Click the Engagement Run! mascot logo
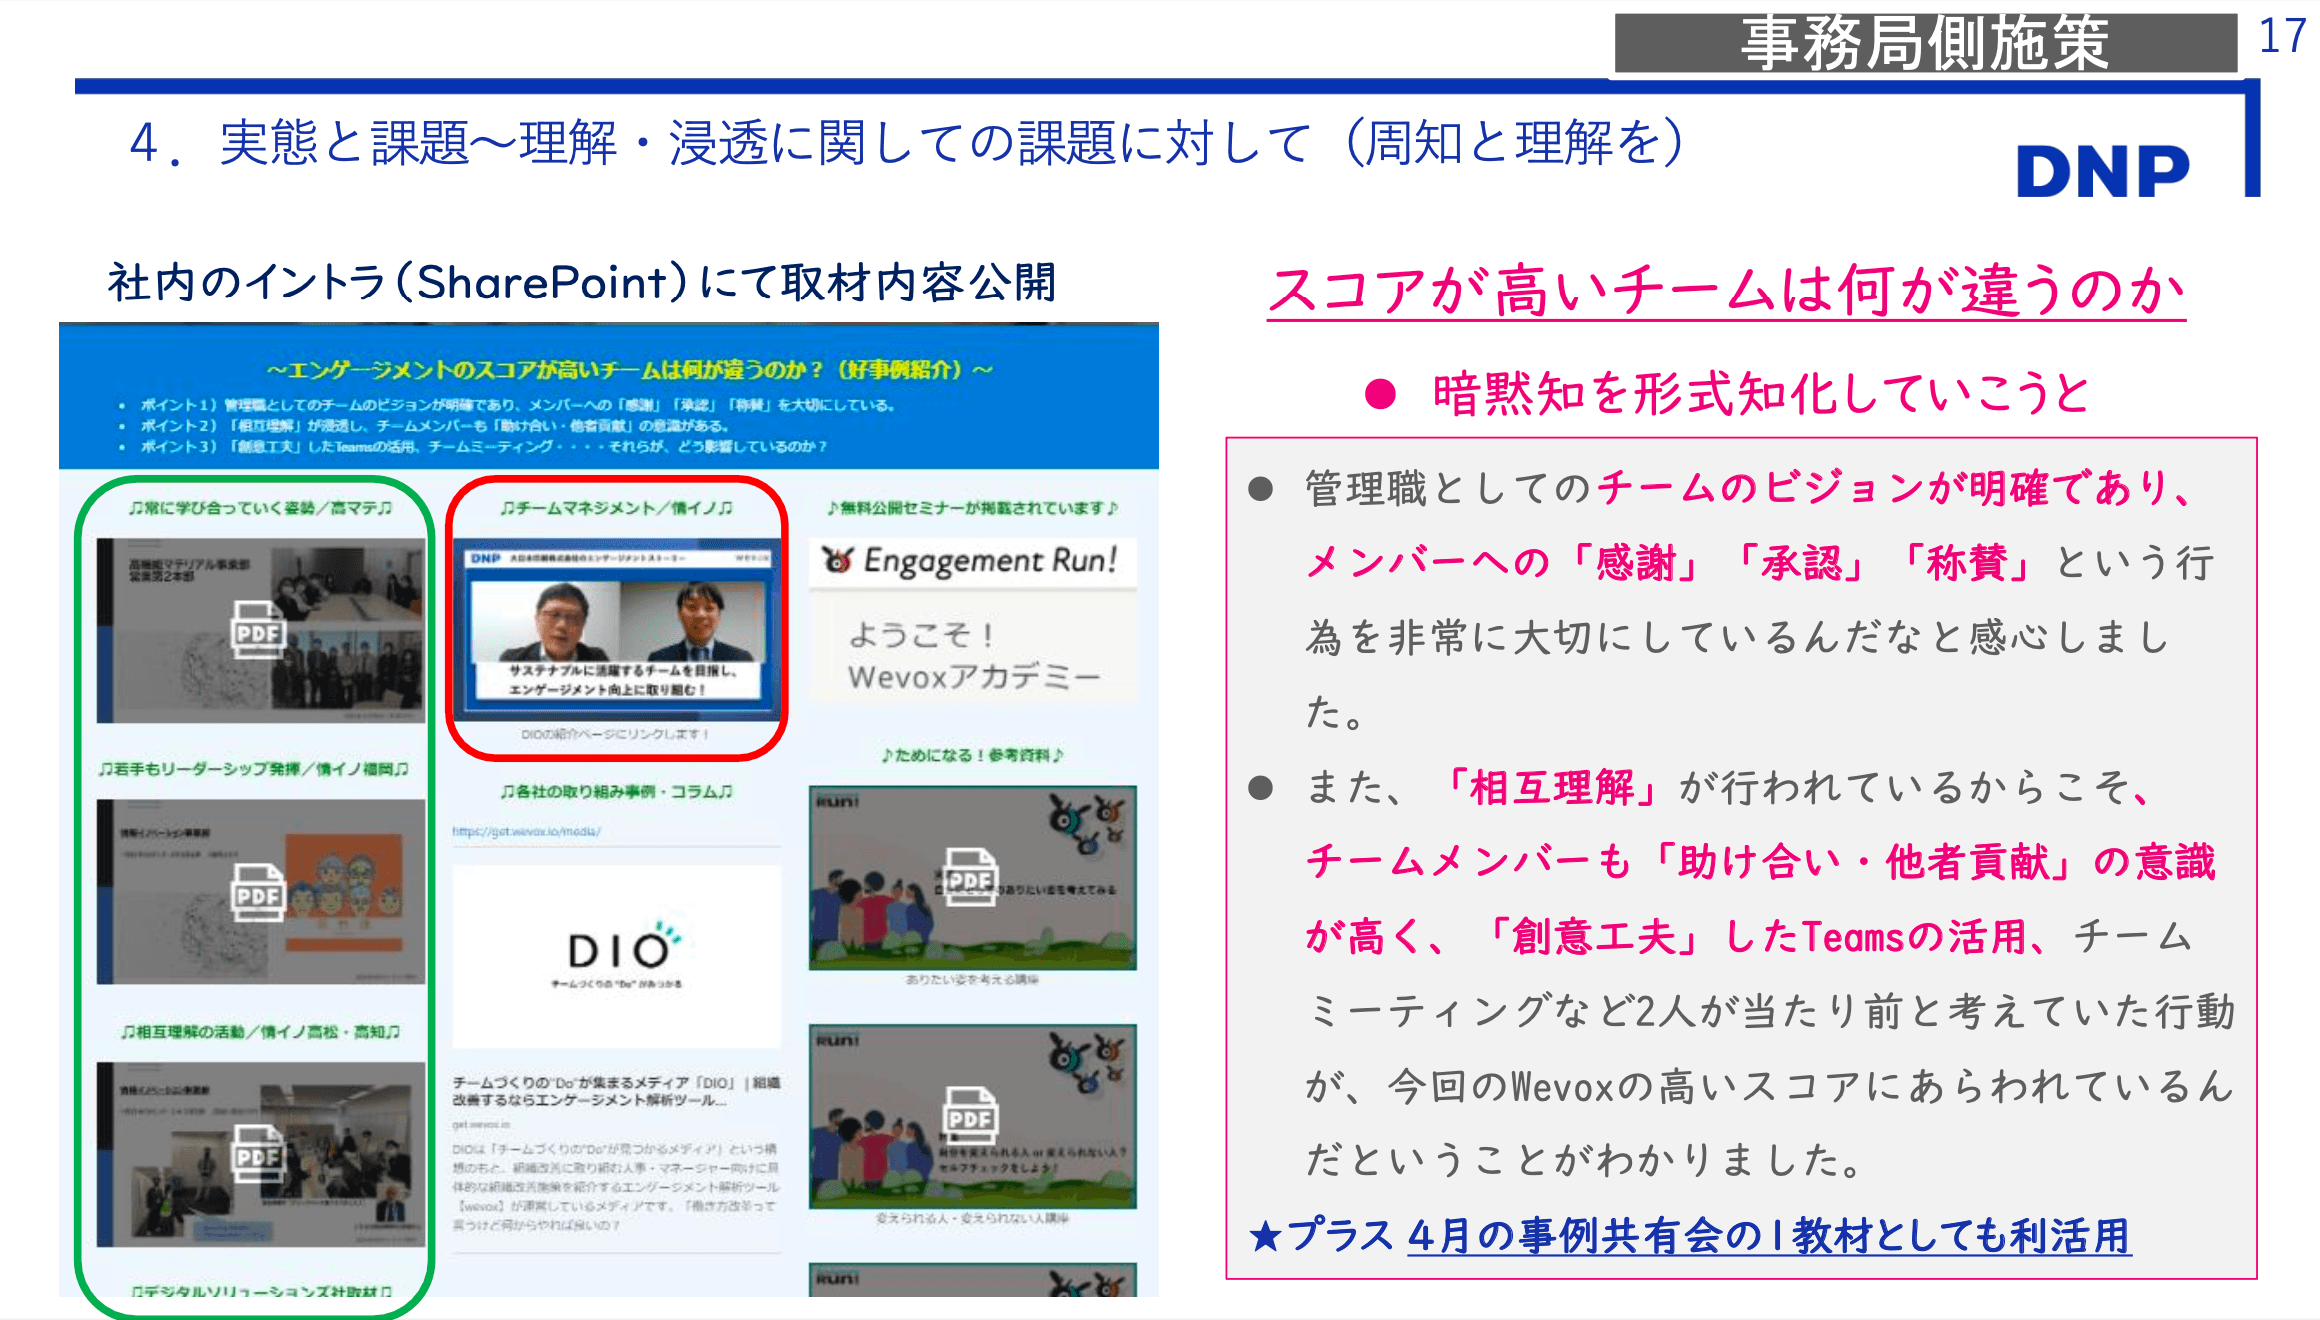The width and height of the screenshot is (2320, 1320). 838,560
